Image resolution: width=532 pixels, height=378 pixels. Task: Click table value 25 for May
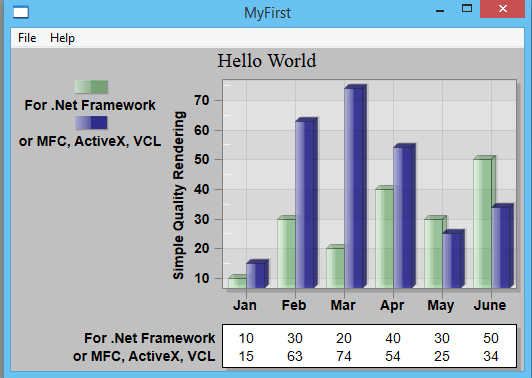pos(441,356)
